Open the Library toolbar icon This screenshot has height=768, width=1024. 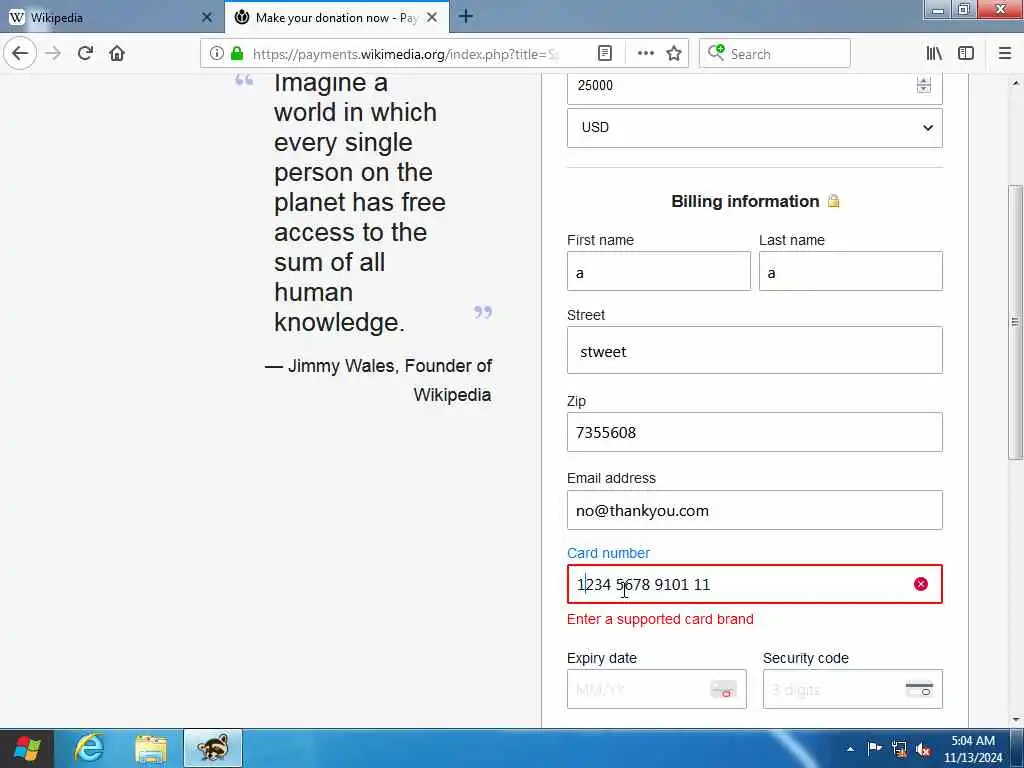(934, 54)
